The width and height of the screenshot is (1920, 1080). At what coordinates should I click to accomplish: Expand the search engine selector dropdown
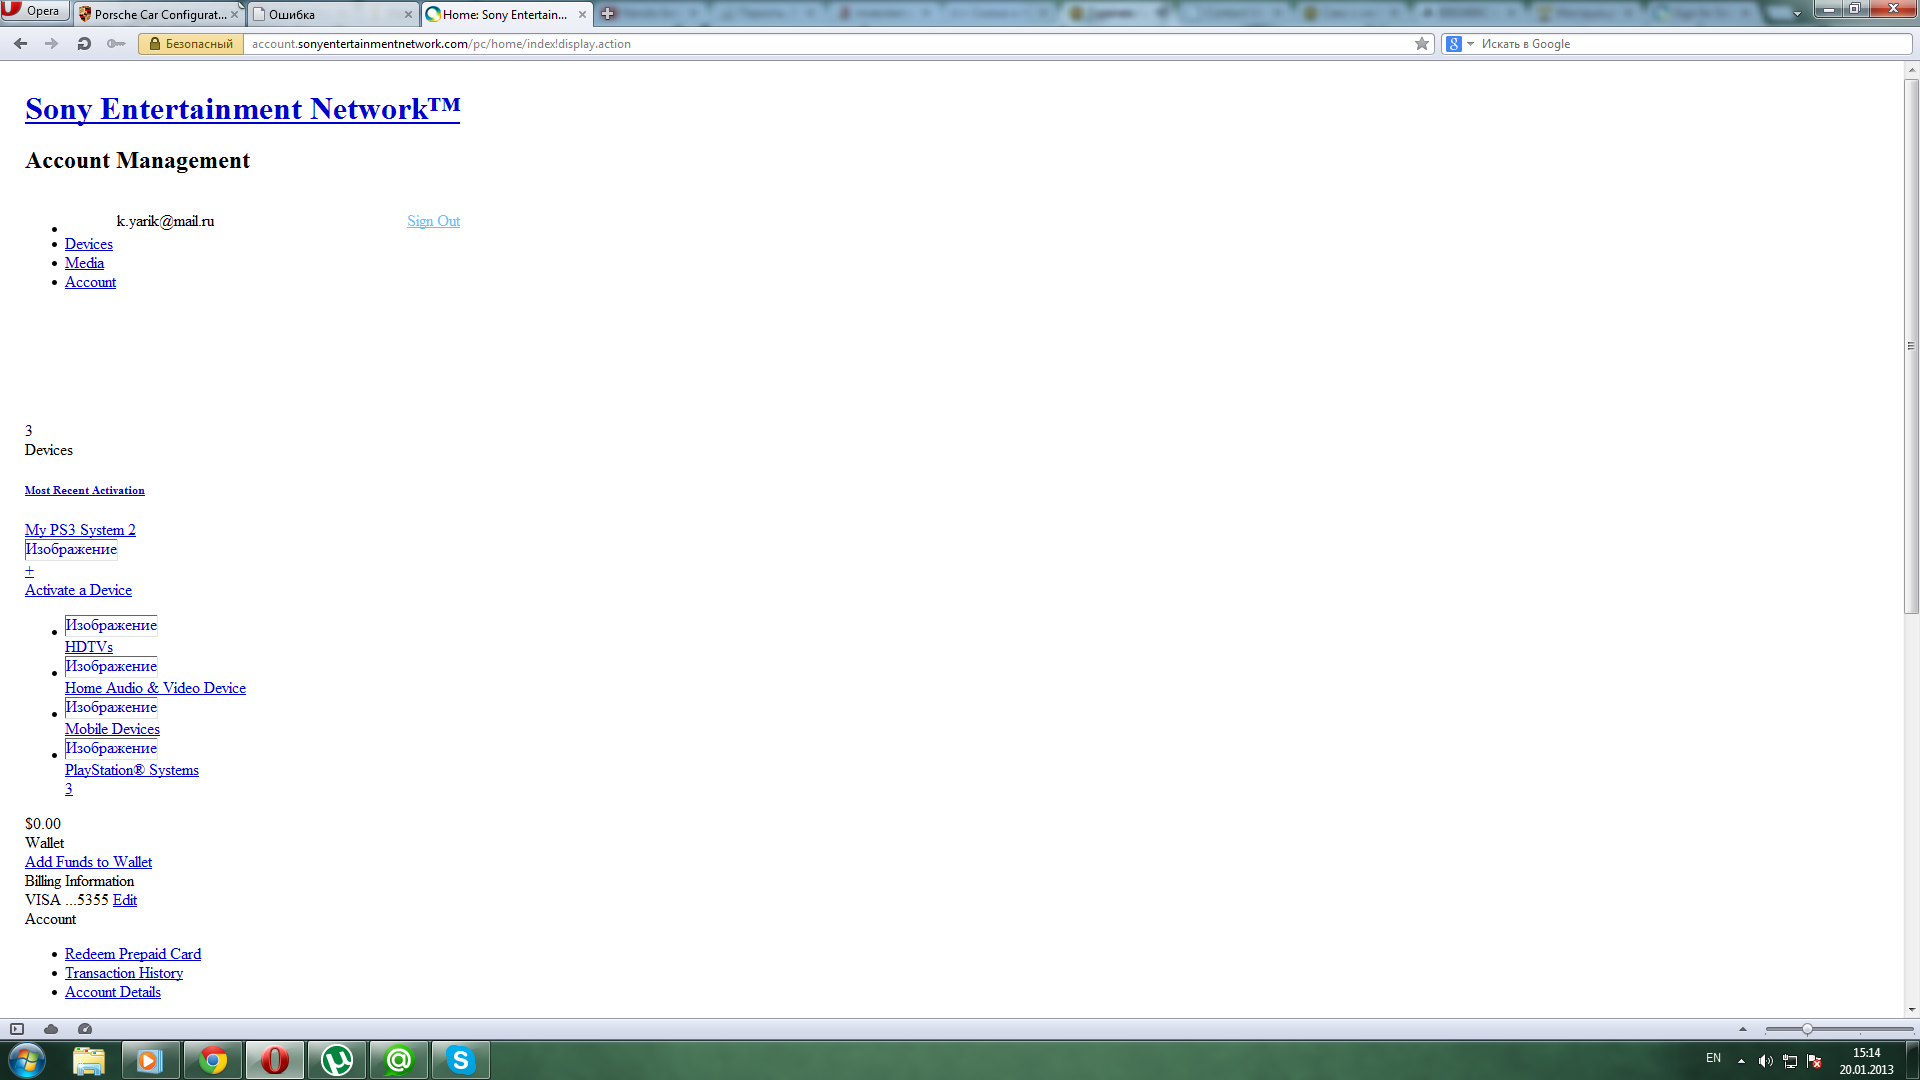tap(1470, 44)
